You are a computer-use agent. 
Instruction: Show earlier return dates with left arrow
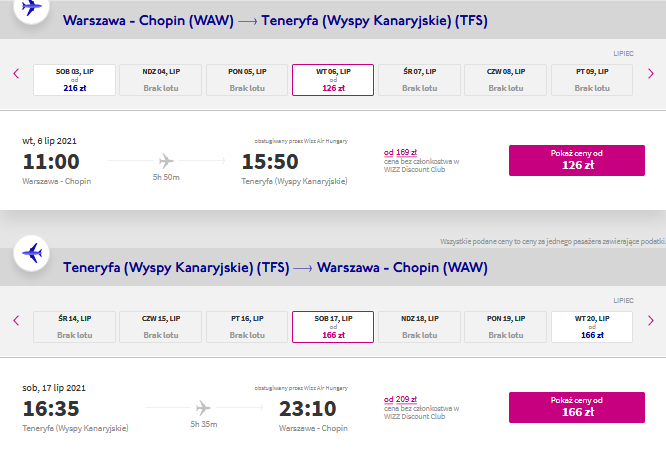point(16,320)
